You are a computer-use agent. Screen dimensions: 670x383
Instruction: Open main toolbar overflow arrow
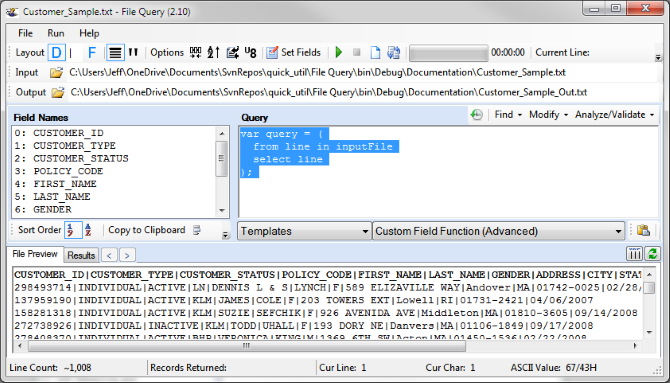[x=658, y=58]
